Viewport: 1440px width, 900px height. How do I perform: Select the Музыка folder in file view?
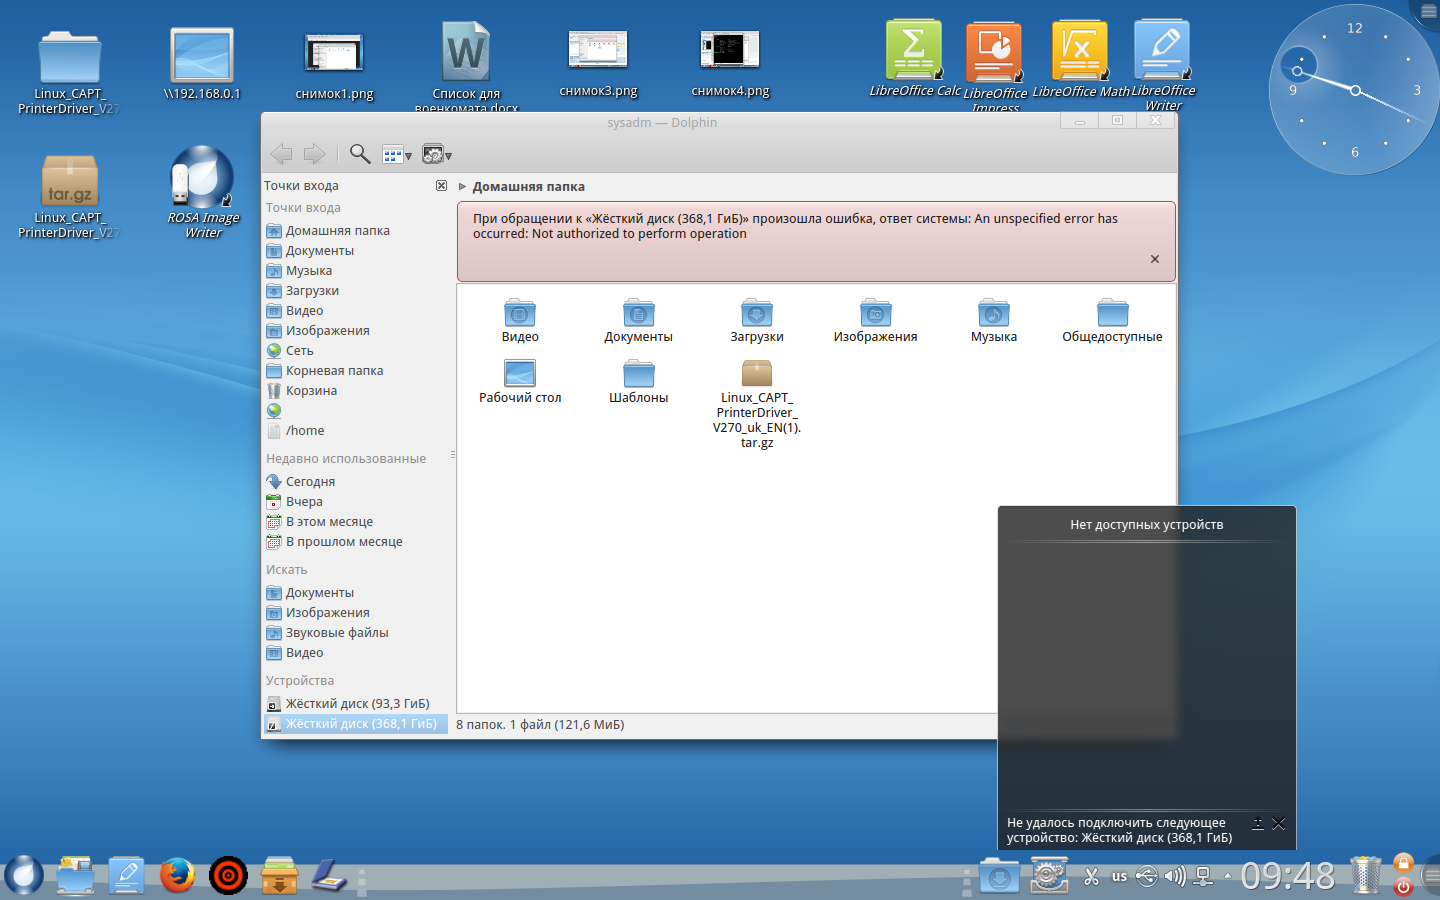(994, 321)
